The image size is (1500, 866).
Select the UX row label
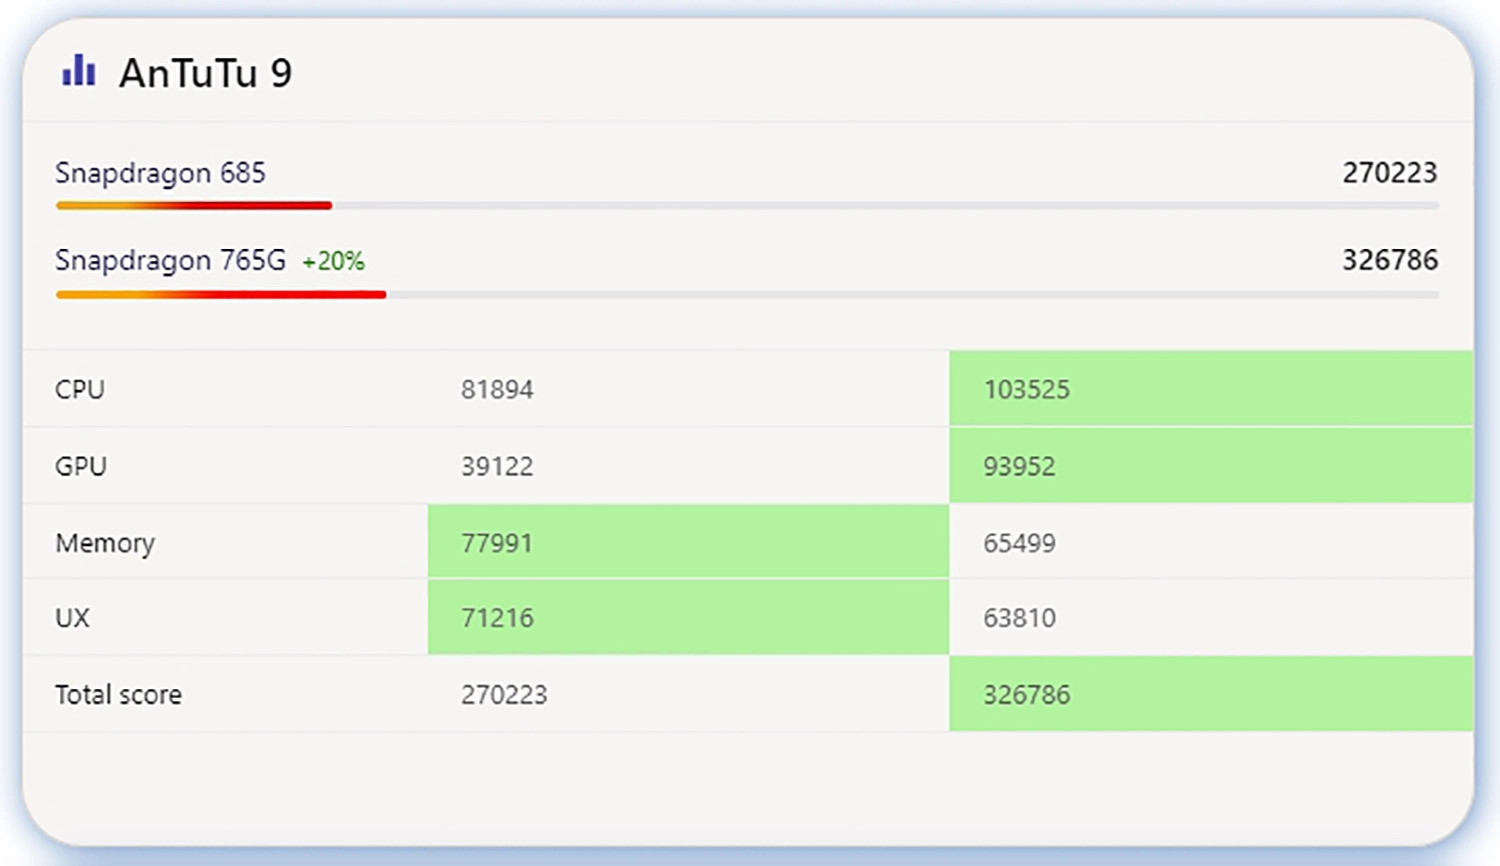click(x=72, y=618)
